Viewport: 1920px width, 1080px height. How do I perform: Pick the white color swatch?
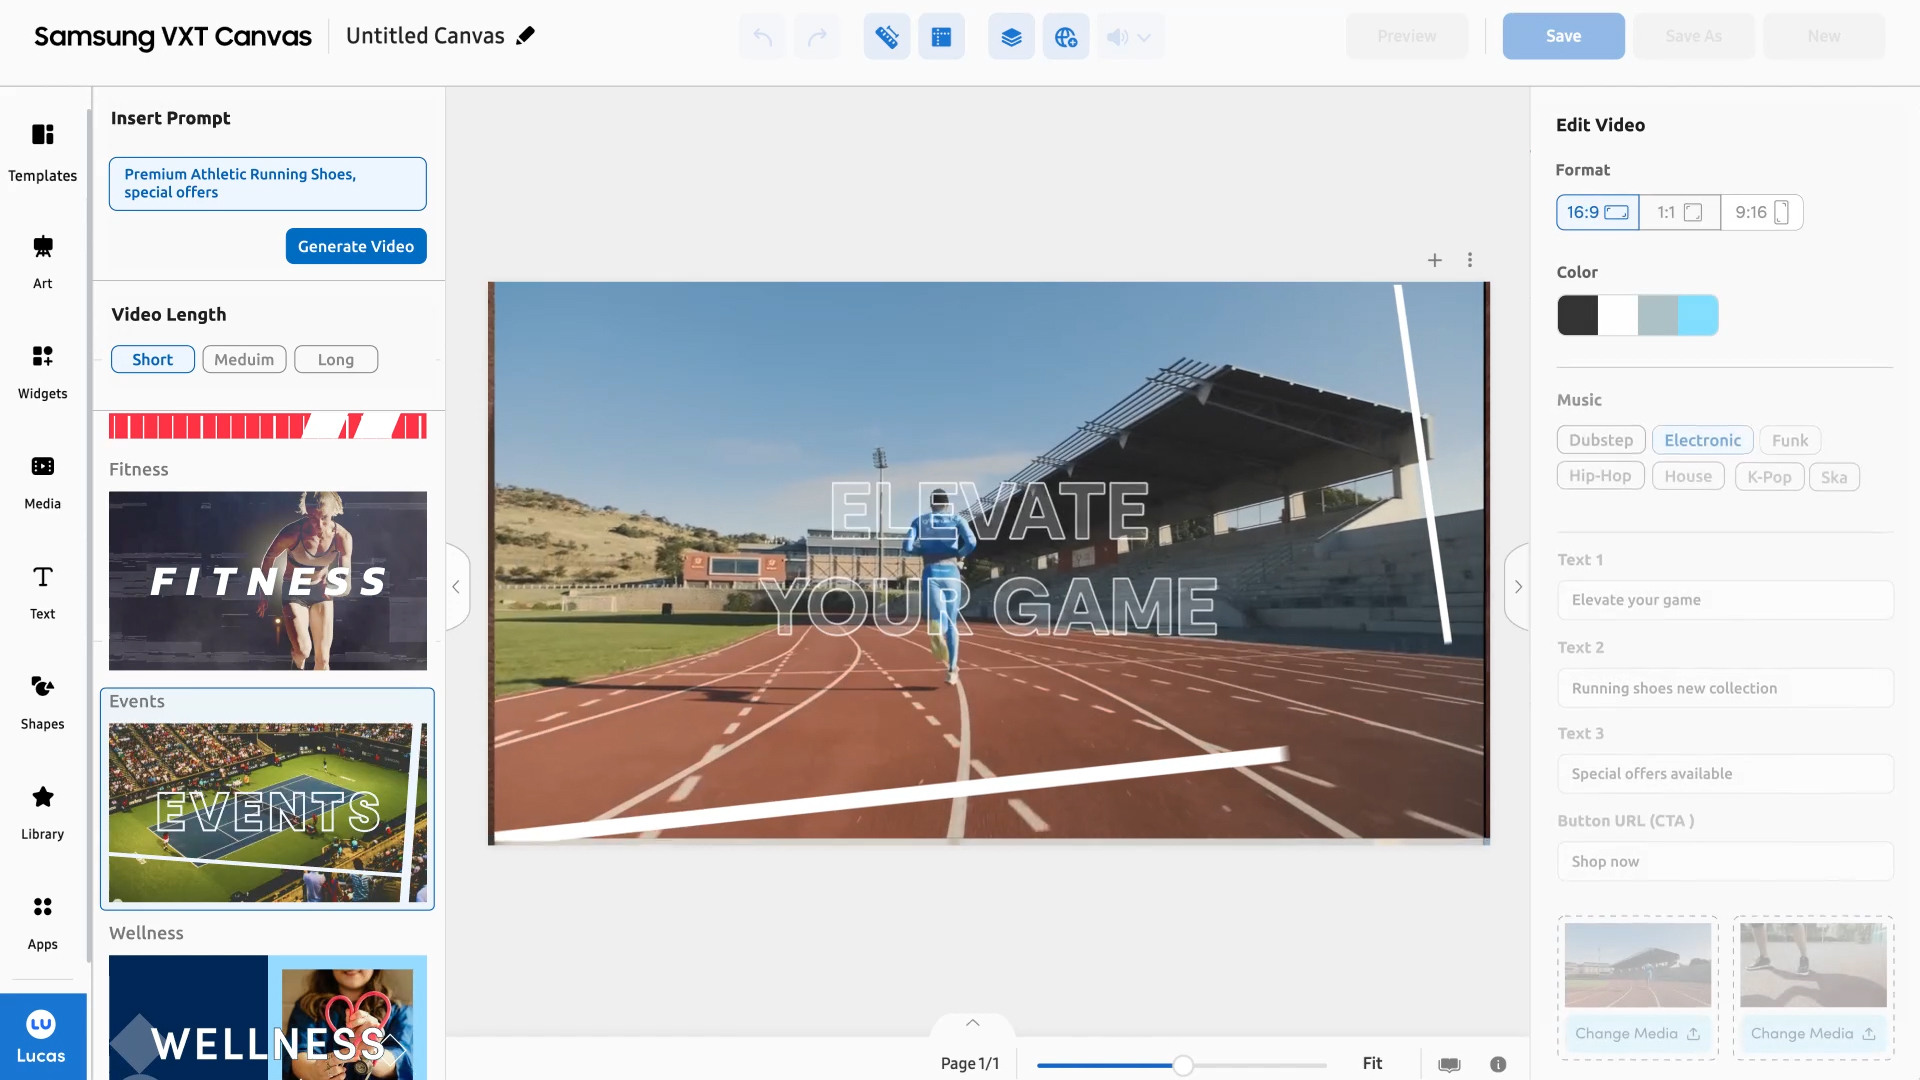(1618, 315)
